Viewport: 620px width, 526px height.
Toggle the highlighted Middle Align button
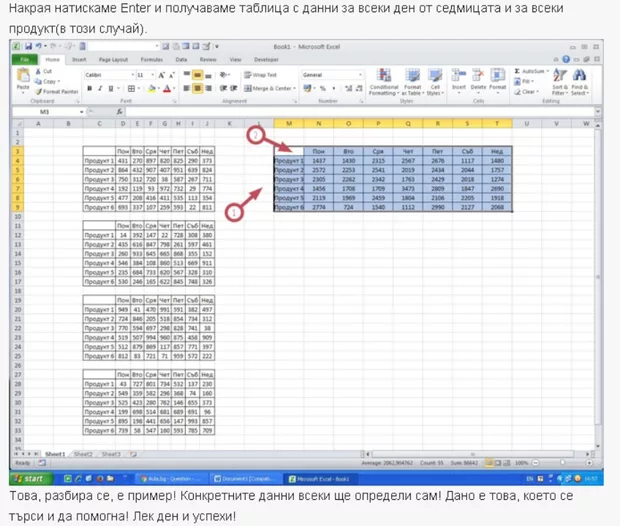[197, 75]
